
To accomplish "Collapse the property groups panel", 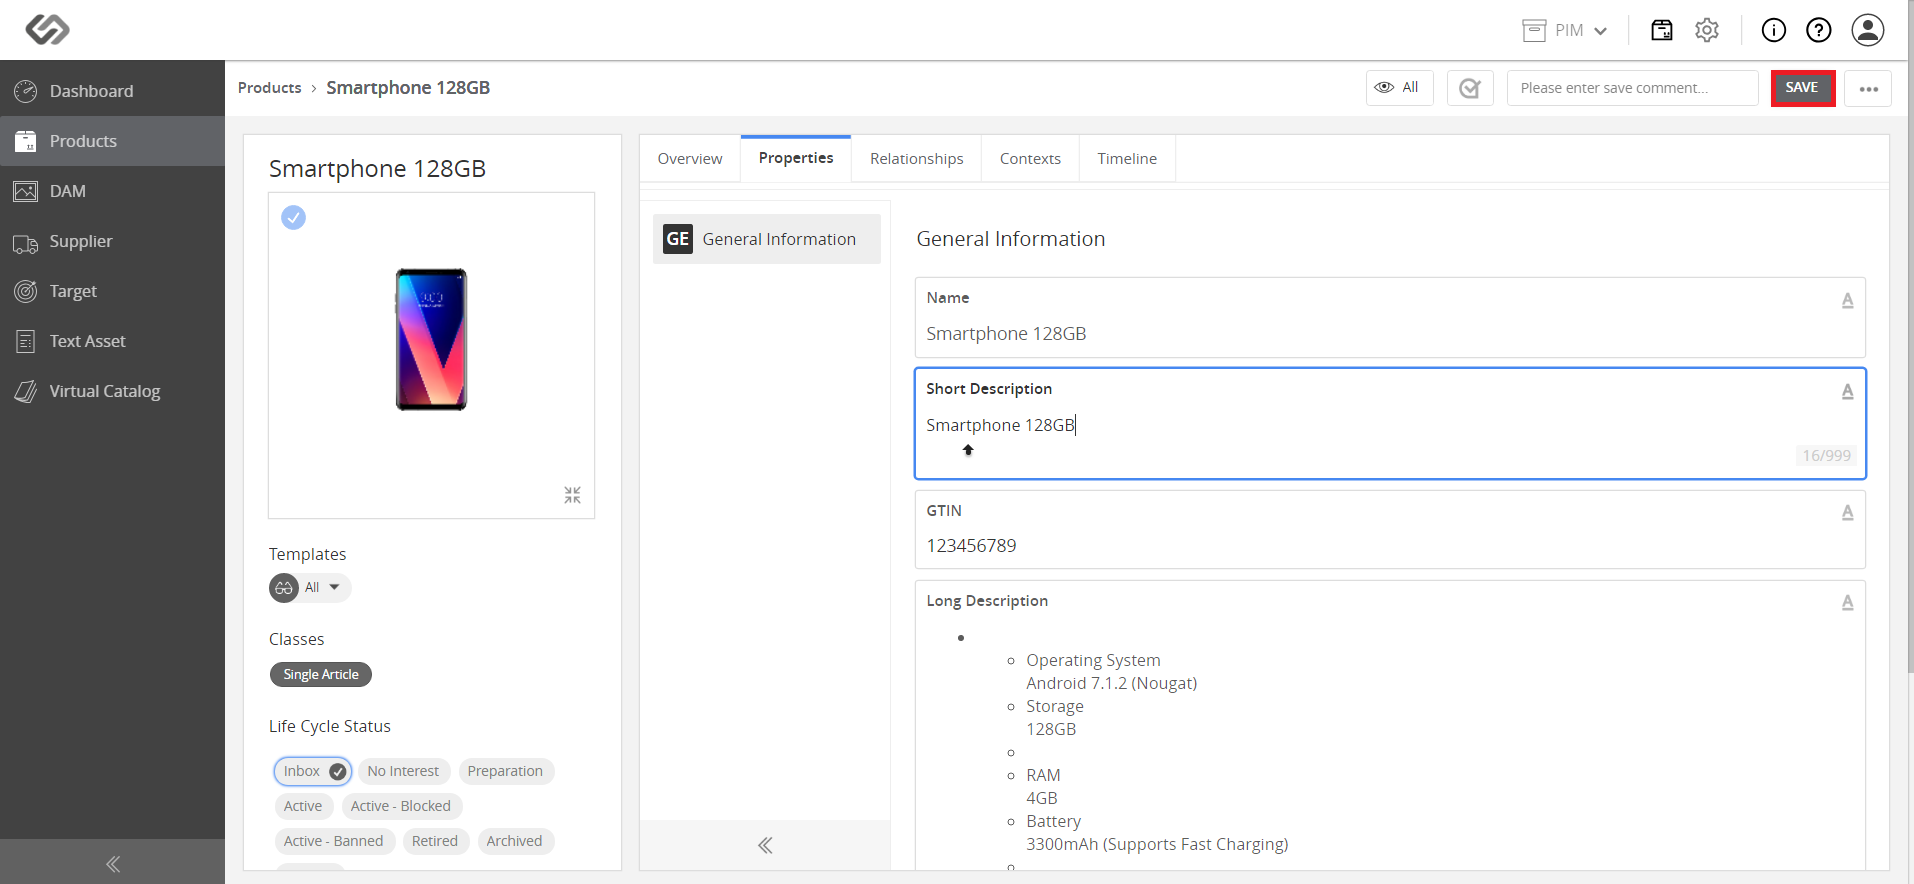I will pos(765,845).
